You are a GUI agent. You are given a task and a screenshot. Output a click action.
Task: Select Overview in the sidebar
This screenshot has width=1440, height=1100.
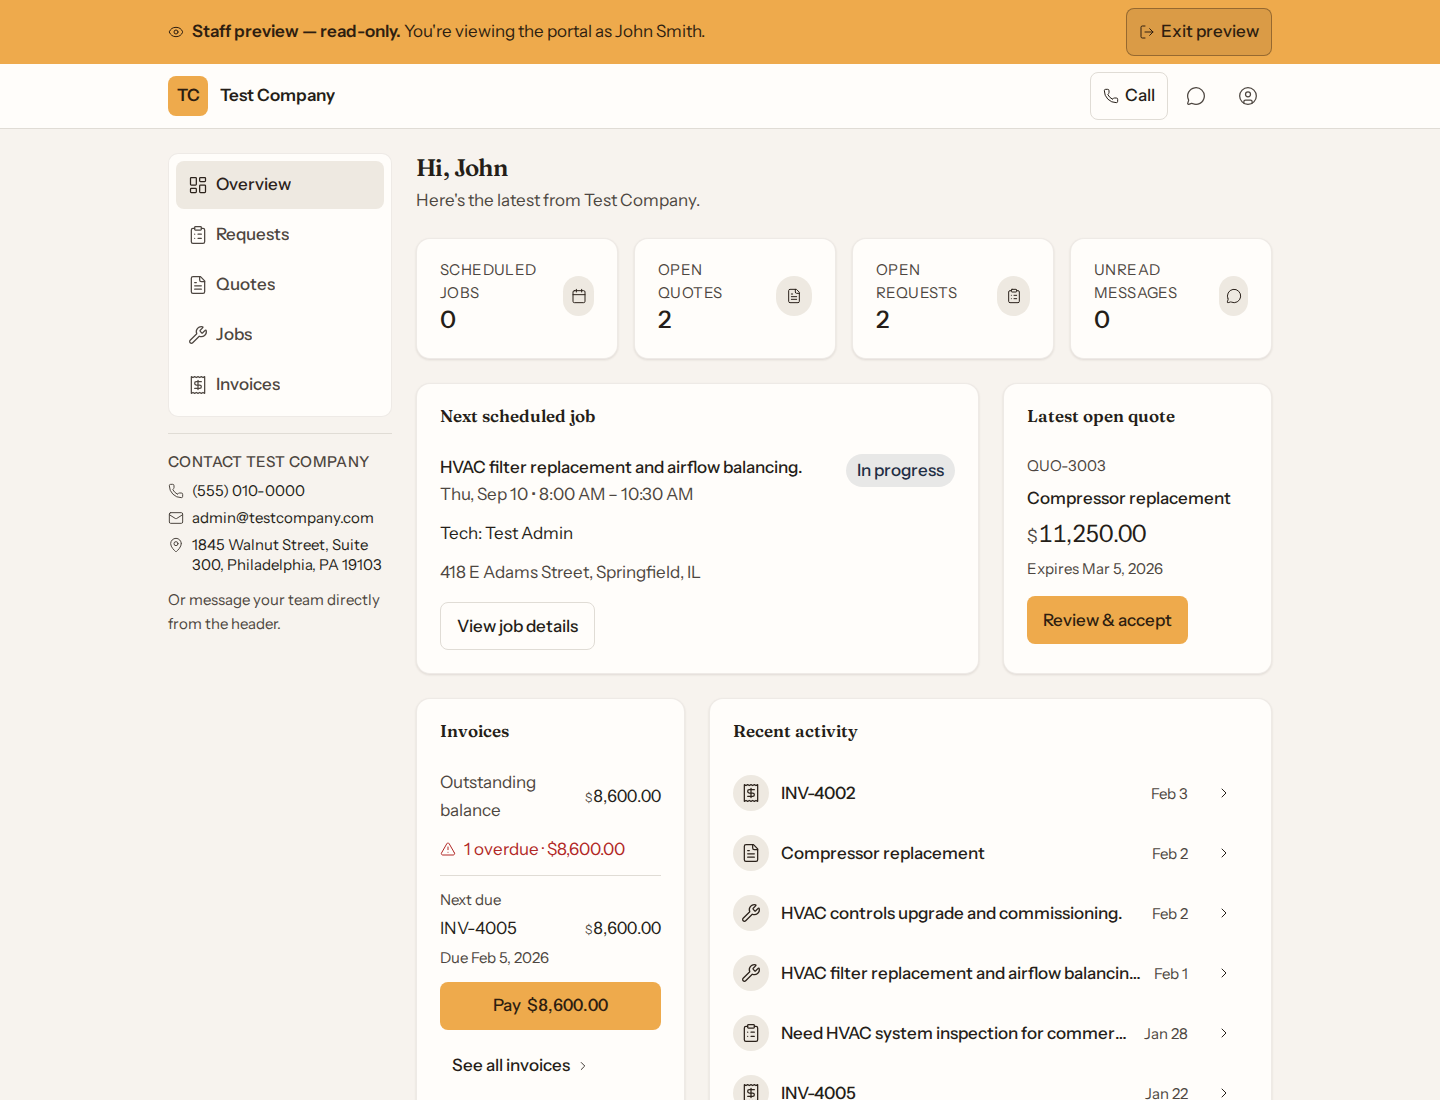280,185
